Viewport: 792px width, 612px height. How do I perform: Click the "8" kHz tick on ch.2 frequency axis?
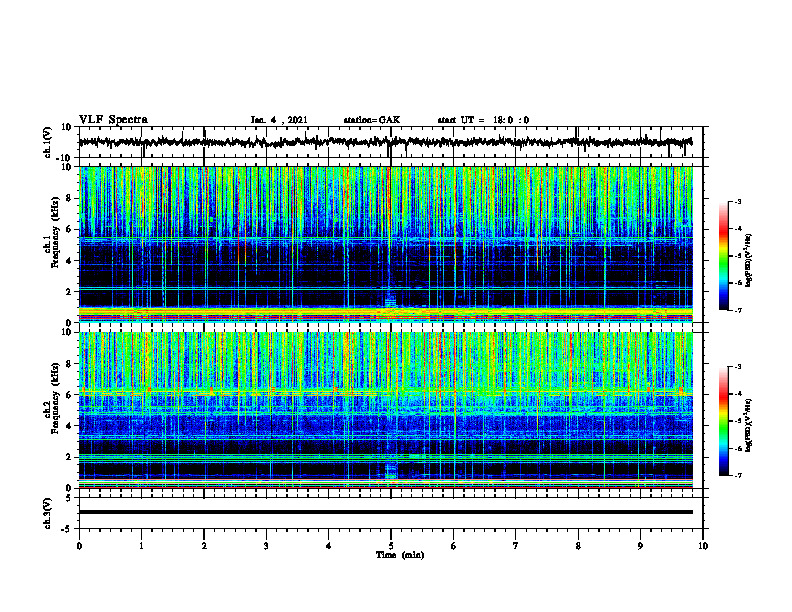[x=69, y=364]
